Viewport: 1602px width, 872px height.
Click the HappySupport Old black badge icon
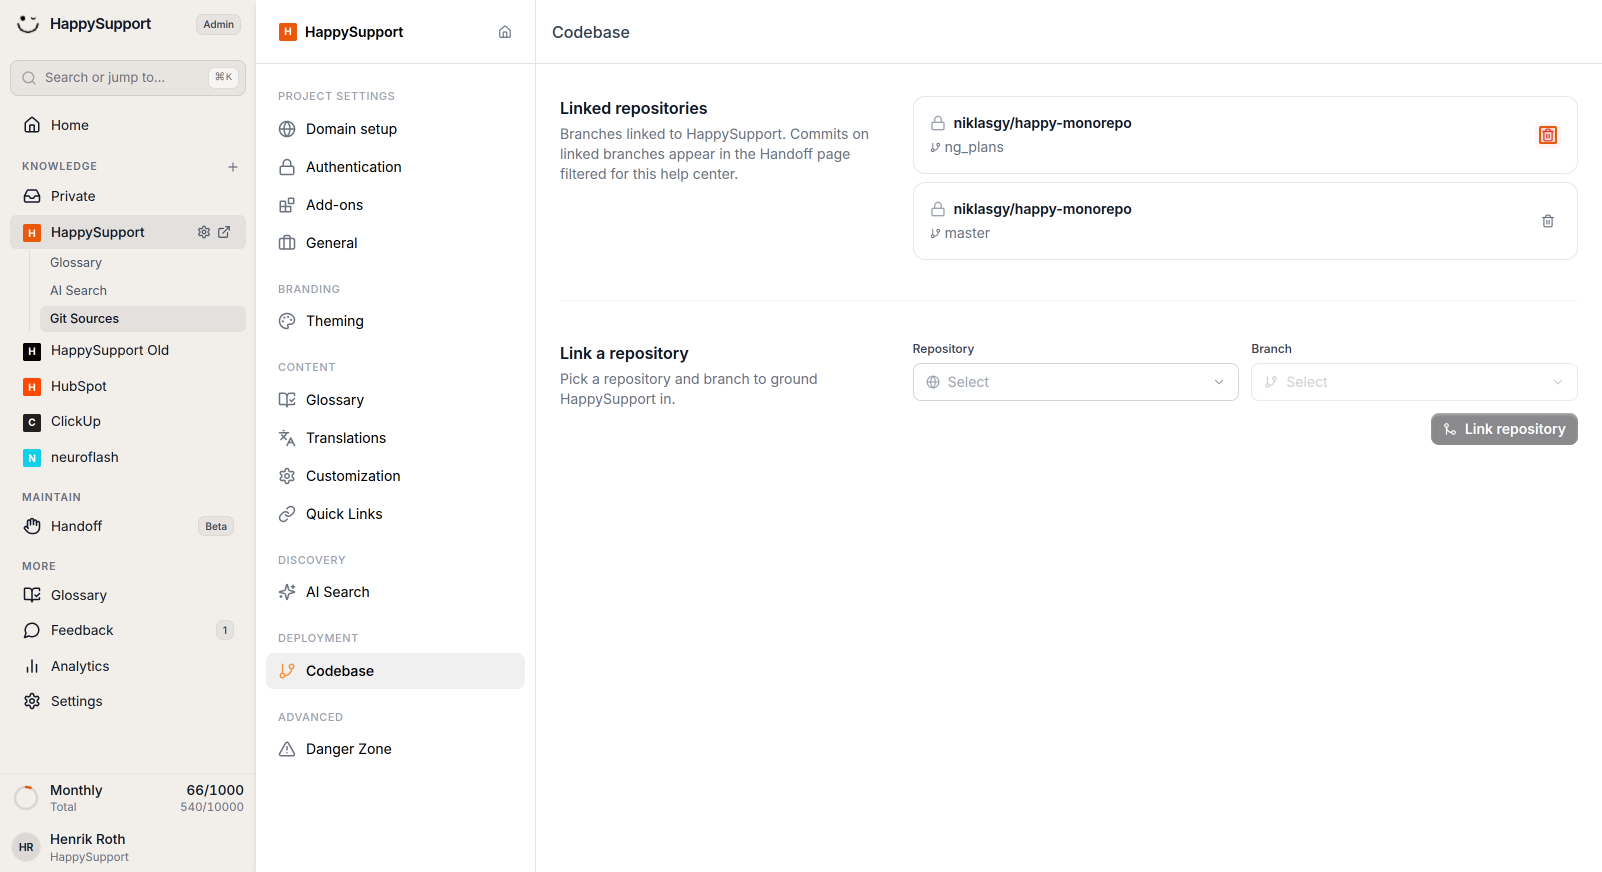point(32,351)
